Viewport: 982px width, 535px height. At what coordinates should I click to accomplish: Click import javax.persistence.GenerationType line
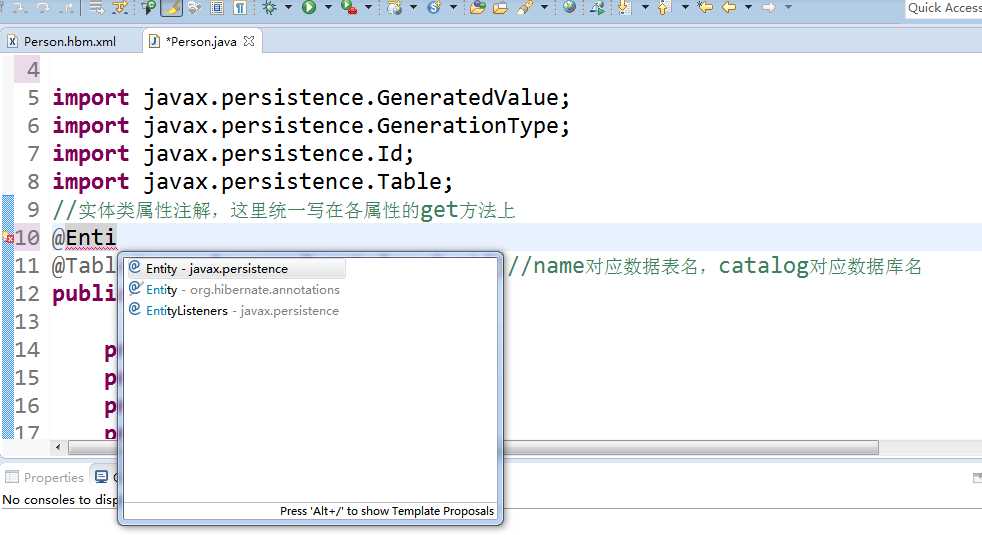(311, 126)
